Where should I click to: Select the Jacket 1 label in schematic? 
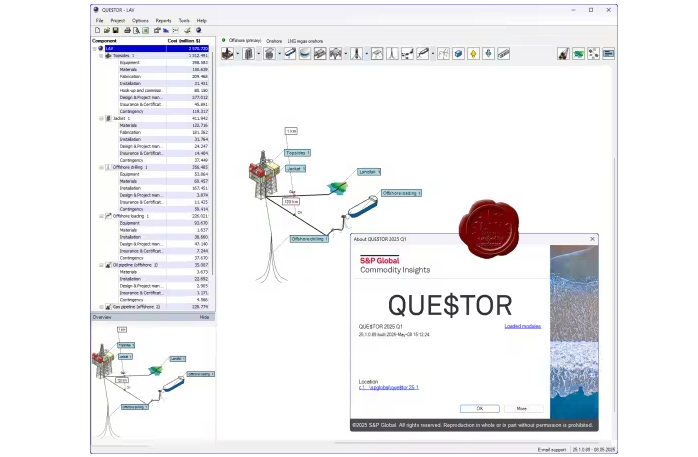click(x=295, y=169)
